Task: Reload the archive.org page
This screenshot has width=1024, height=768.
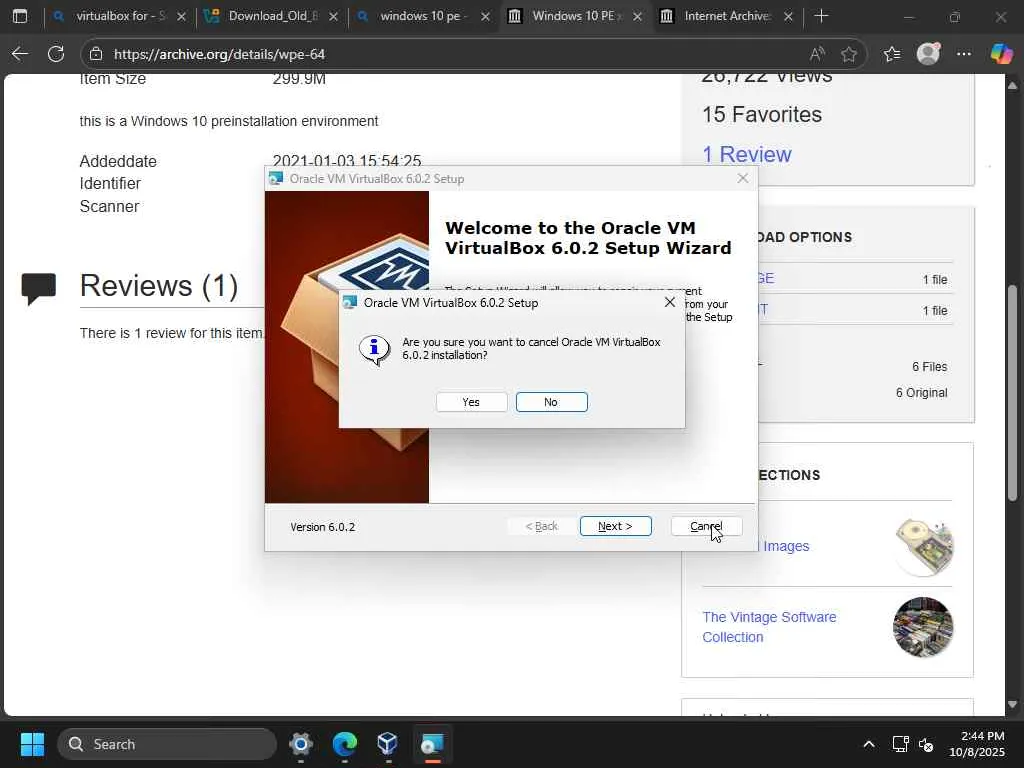Action: click(x=56, y=54)
